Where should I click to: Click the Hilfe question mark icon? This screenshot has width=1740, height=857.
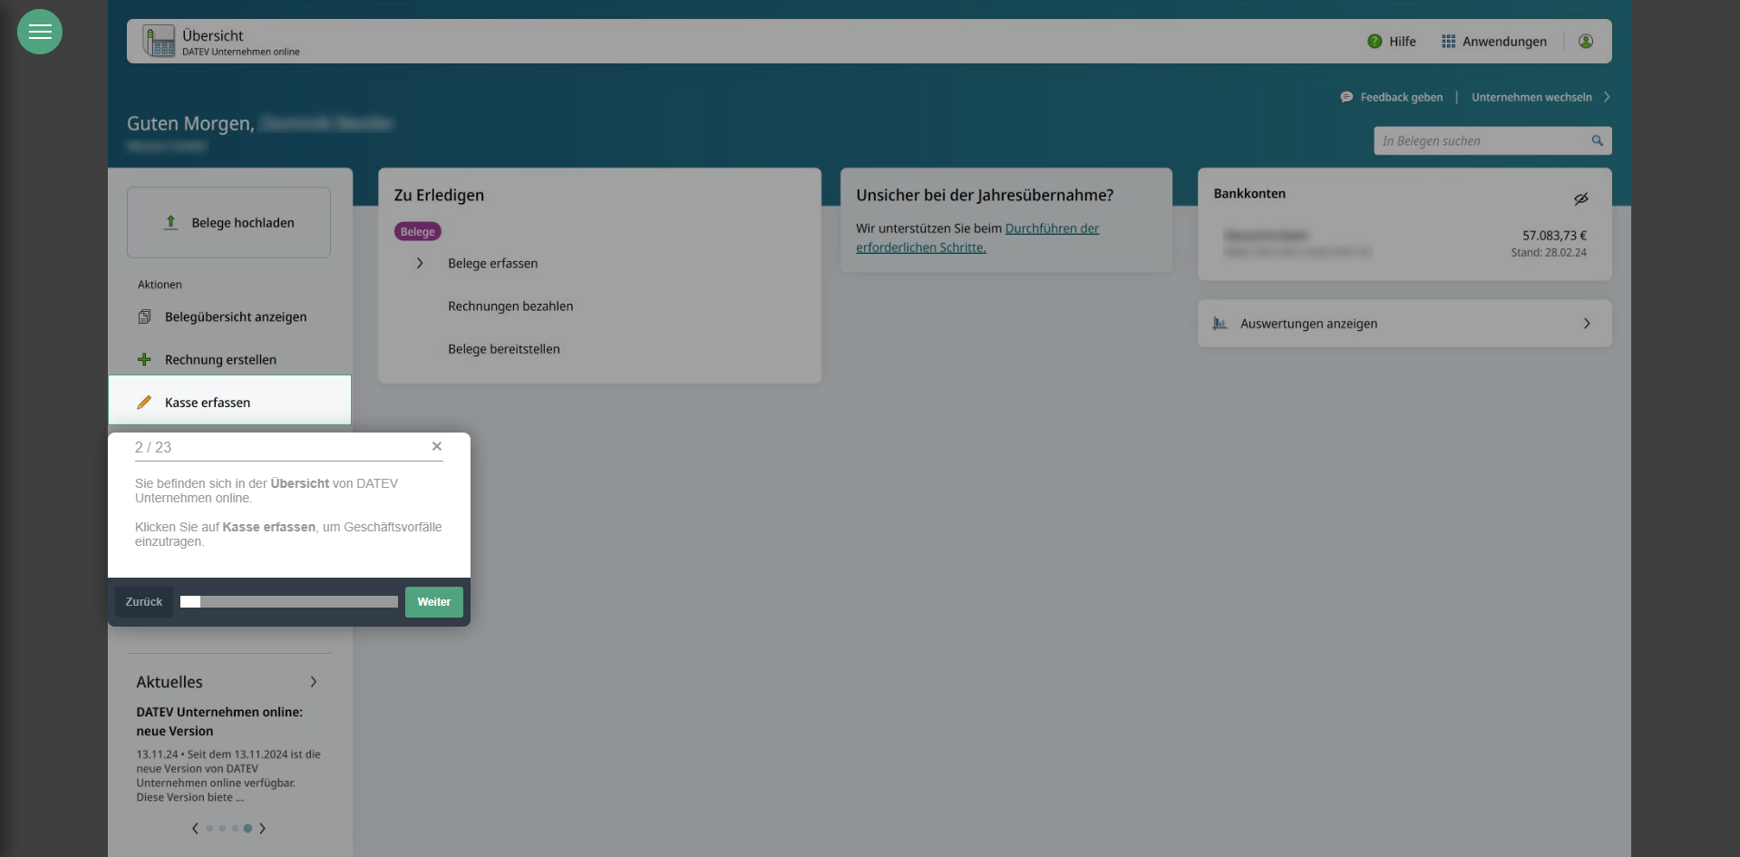pyautogui.click(x=1374, y=41)
